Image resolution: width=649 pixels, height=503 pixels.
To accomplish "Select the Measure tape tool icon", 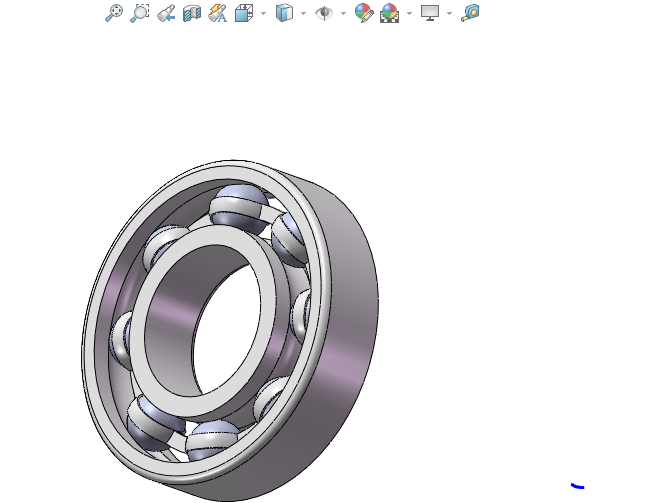I will [x=470, y=13].
